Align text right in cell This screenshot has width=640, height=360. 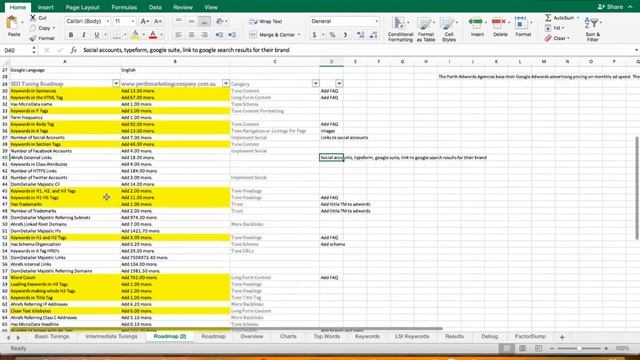click(x=204, y=35)
